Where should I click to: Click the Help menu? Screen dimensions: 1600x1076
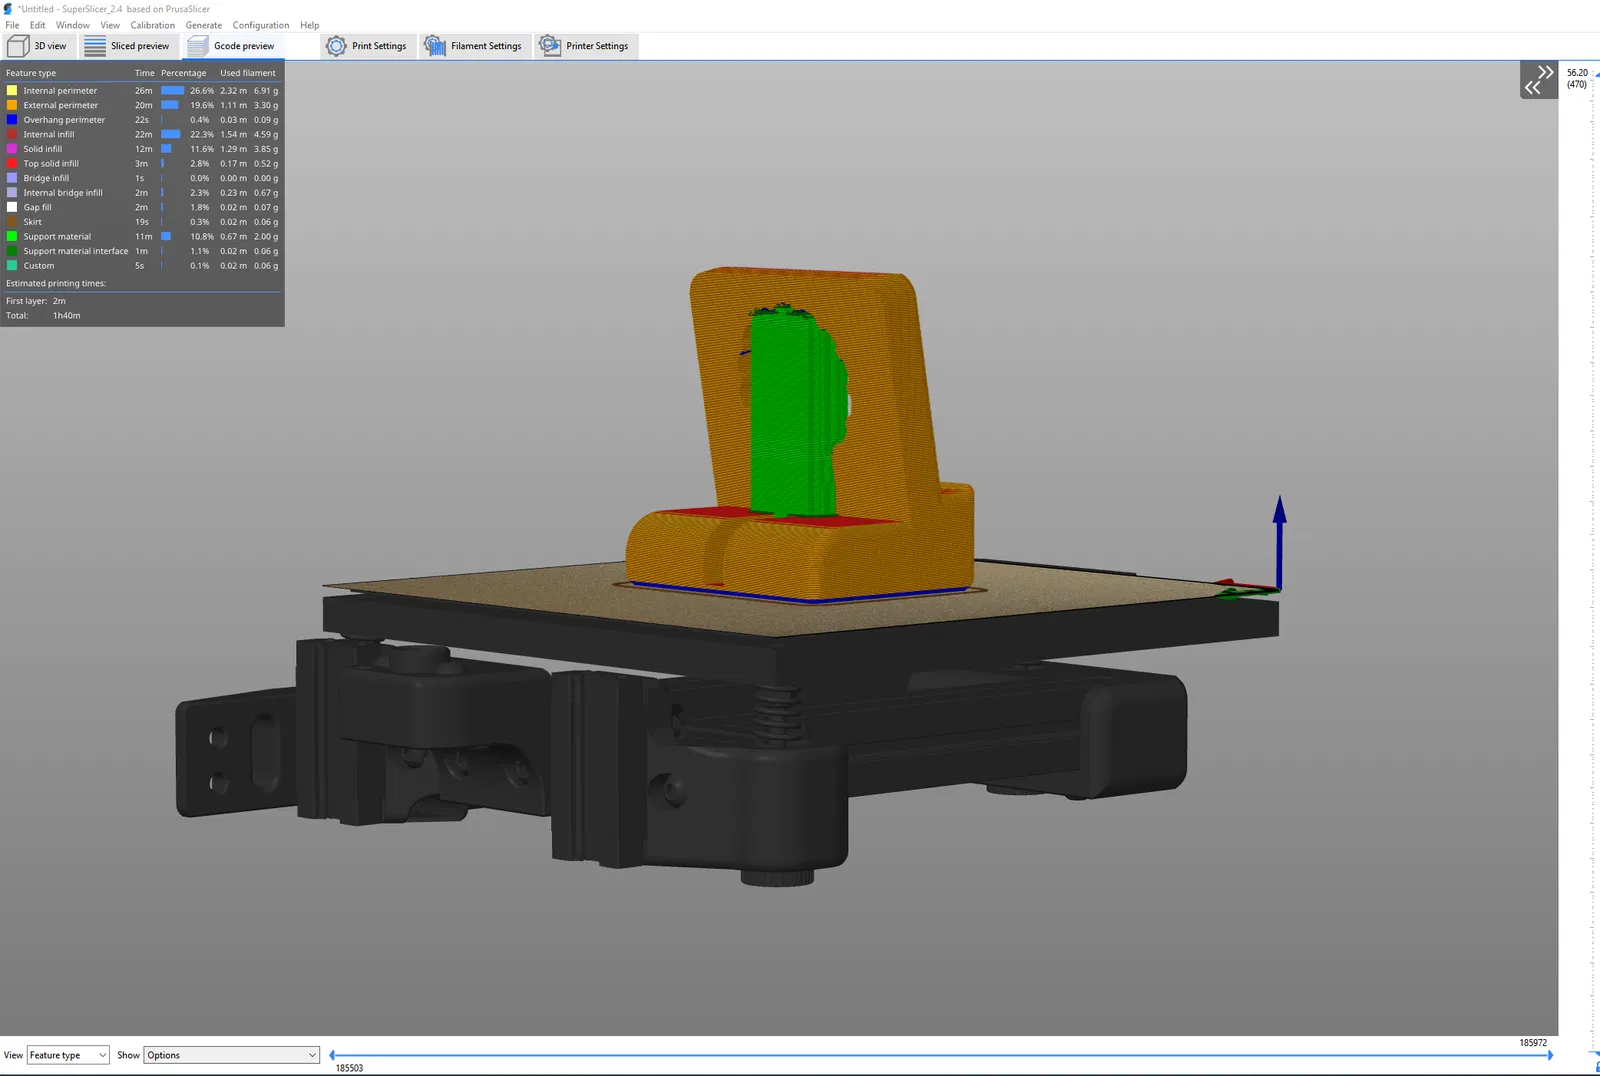coord(310,25)
